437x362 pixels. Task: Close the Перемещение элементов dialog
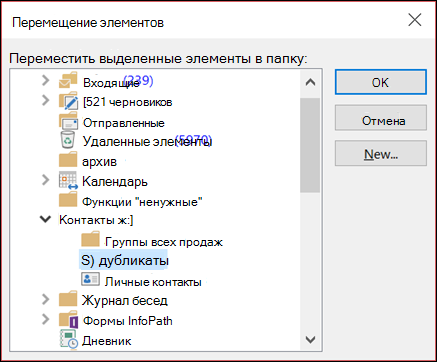tap(415, 20)
